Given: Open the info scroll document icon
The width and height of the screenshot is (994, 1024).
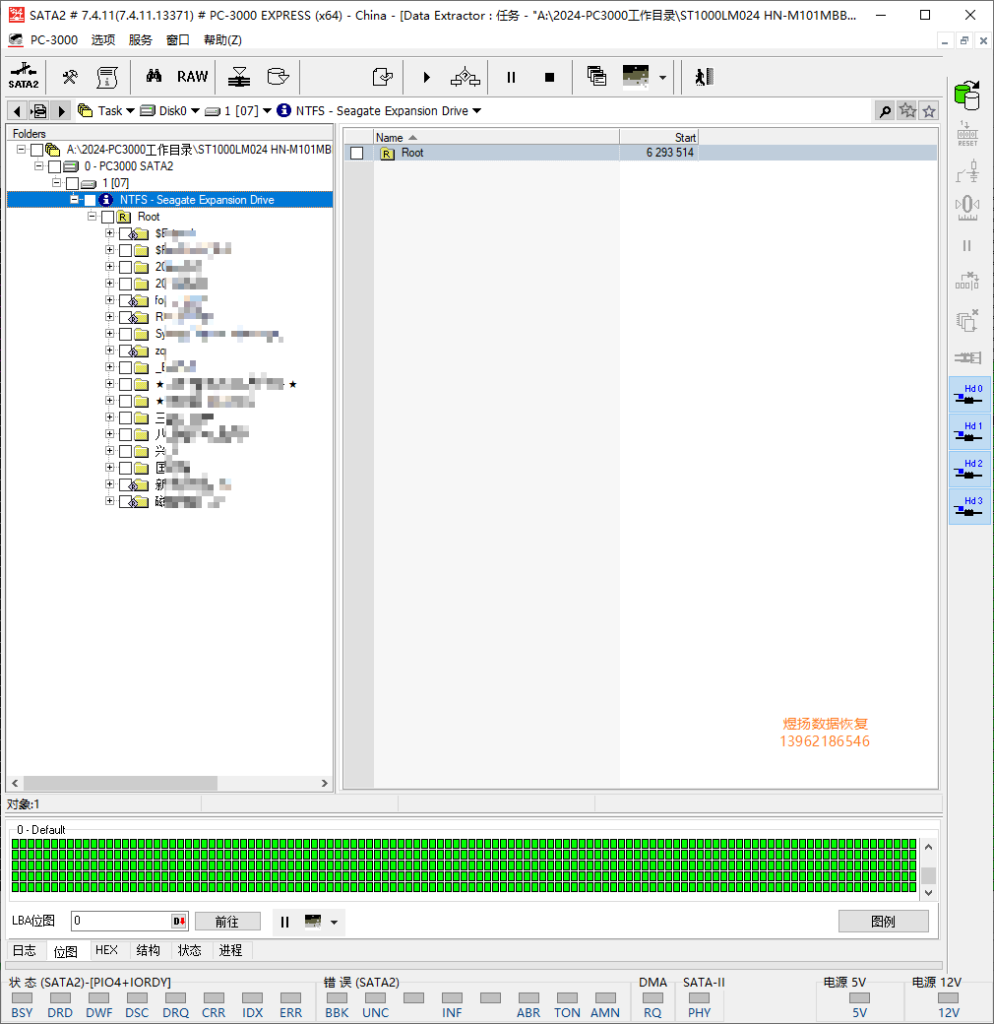Looking at the screenshot, I should (107, 77).
